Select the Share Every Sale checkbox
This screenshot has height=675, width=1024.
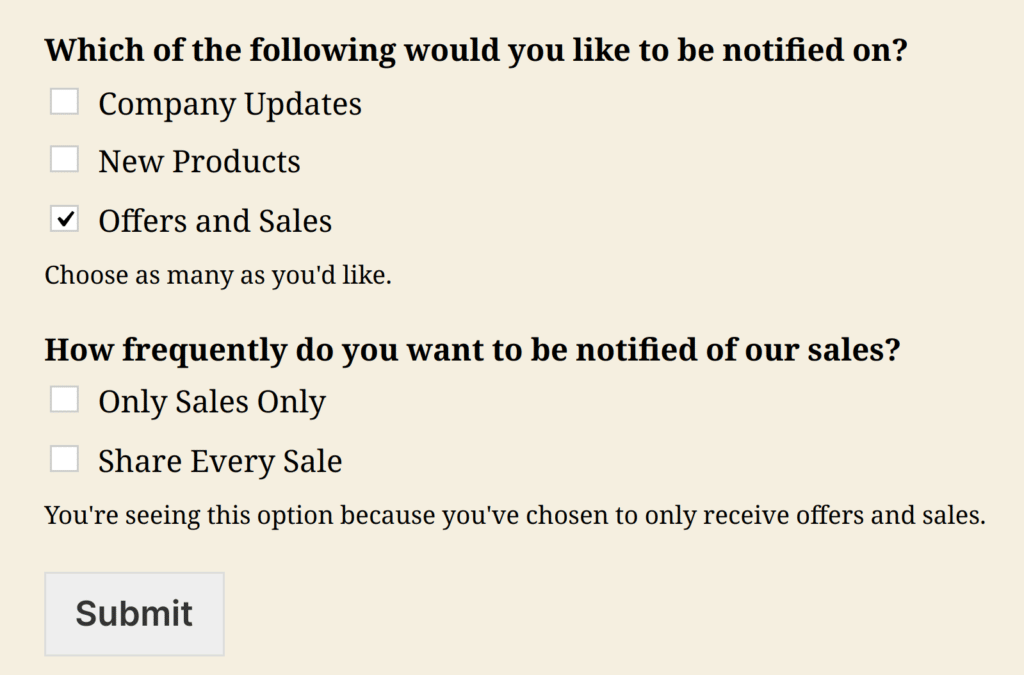click(x=65, y=459)
